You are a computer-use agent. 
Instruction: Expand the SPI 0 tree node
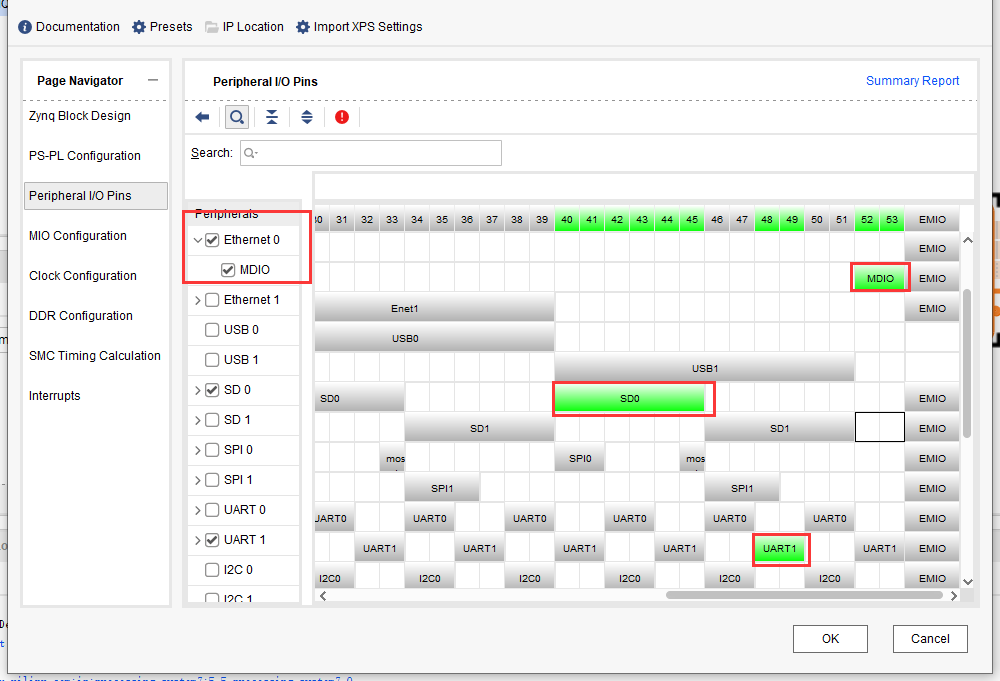198,450
